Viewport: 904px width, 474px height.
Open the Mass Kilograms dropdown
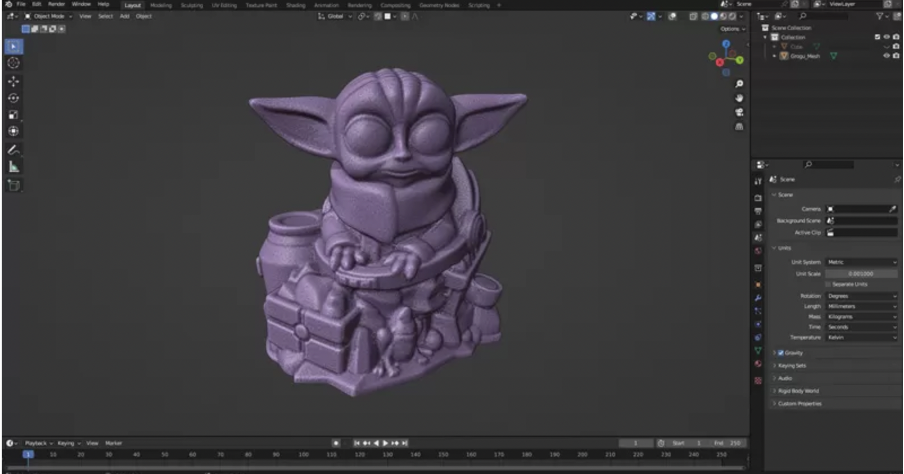click(x=861, y=317)
